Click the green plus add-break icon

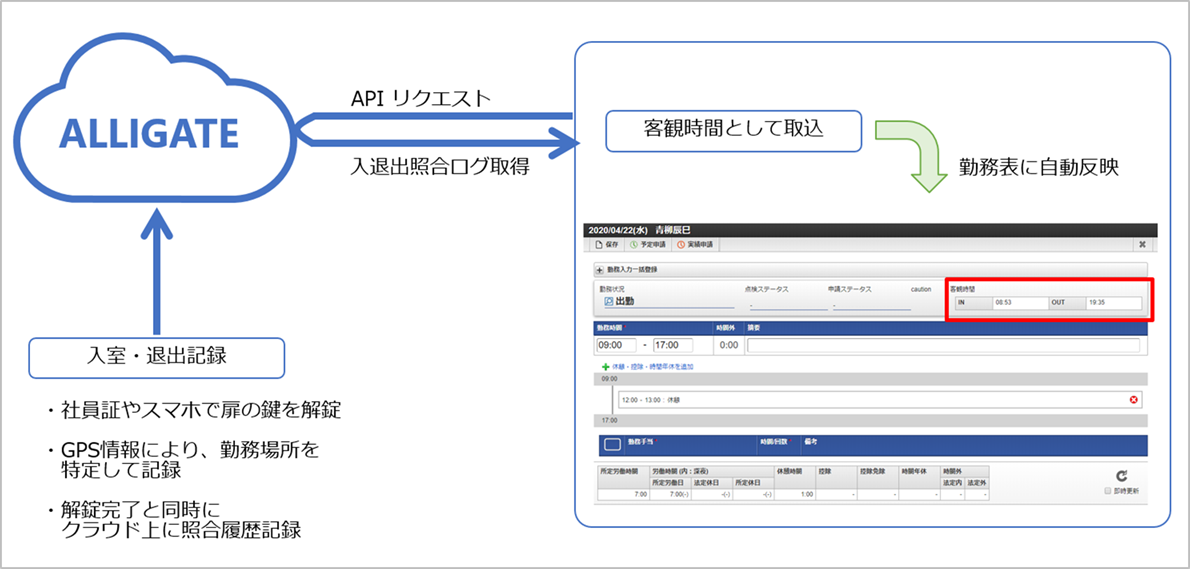pyautogui.click(x=605, y=366)
